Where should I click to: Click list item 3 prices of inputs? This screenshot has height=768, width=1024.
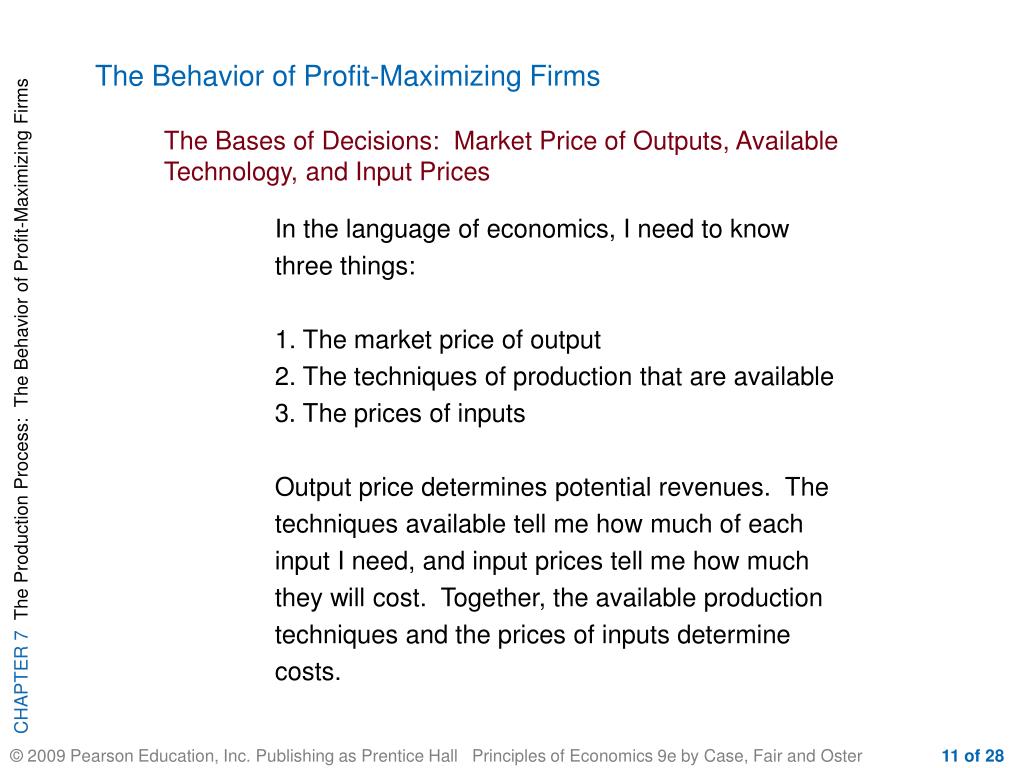[x=400, y=414]
